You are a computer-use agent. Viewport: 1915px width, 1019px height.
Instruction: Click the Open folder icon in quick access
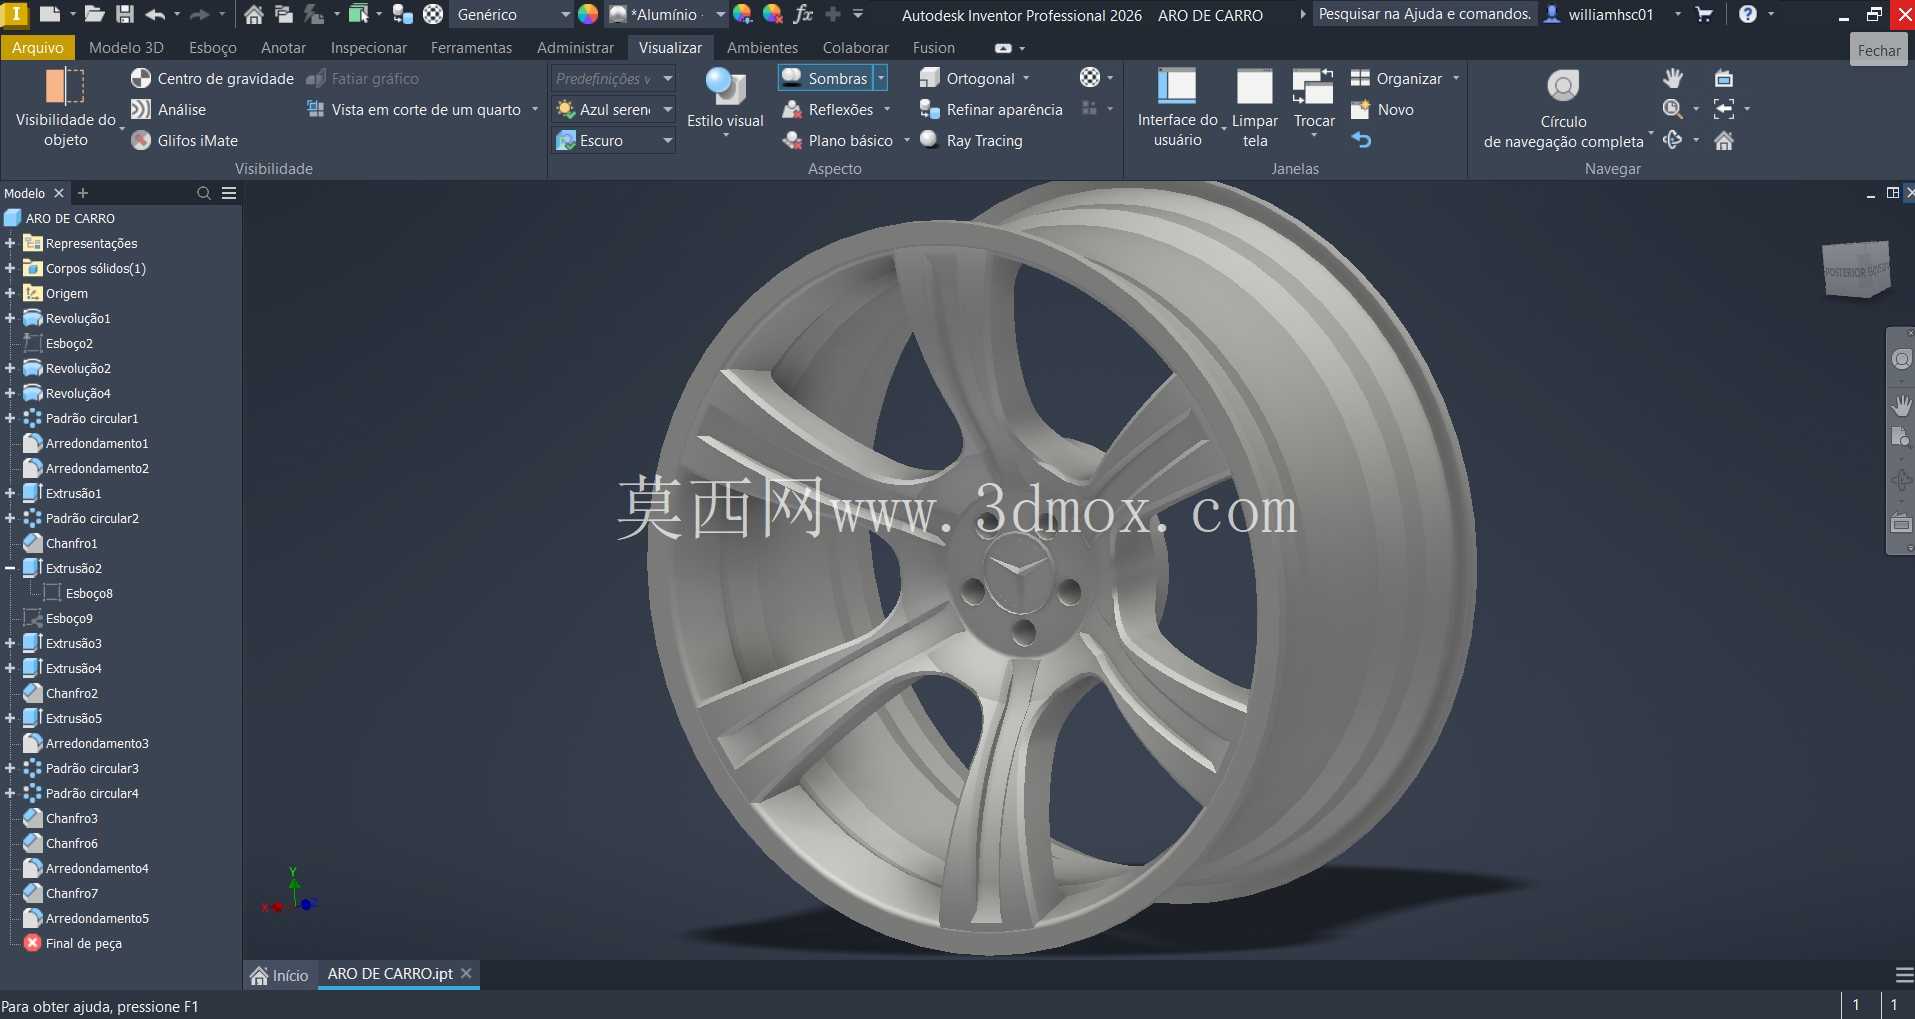[94, 14]
